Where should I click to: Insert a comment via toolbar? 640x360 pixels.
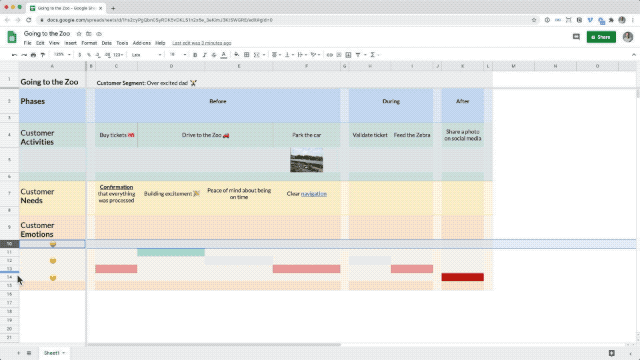pyautogui.click(x=339, y=55)
